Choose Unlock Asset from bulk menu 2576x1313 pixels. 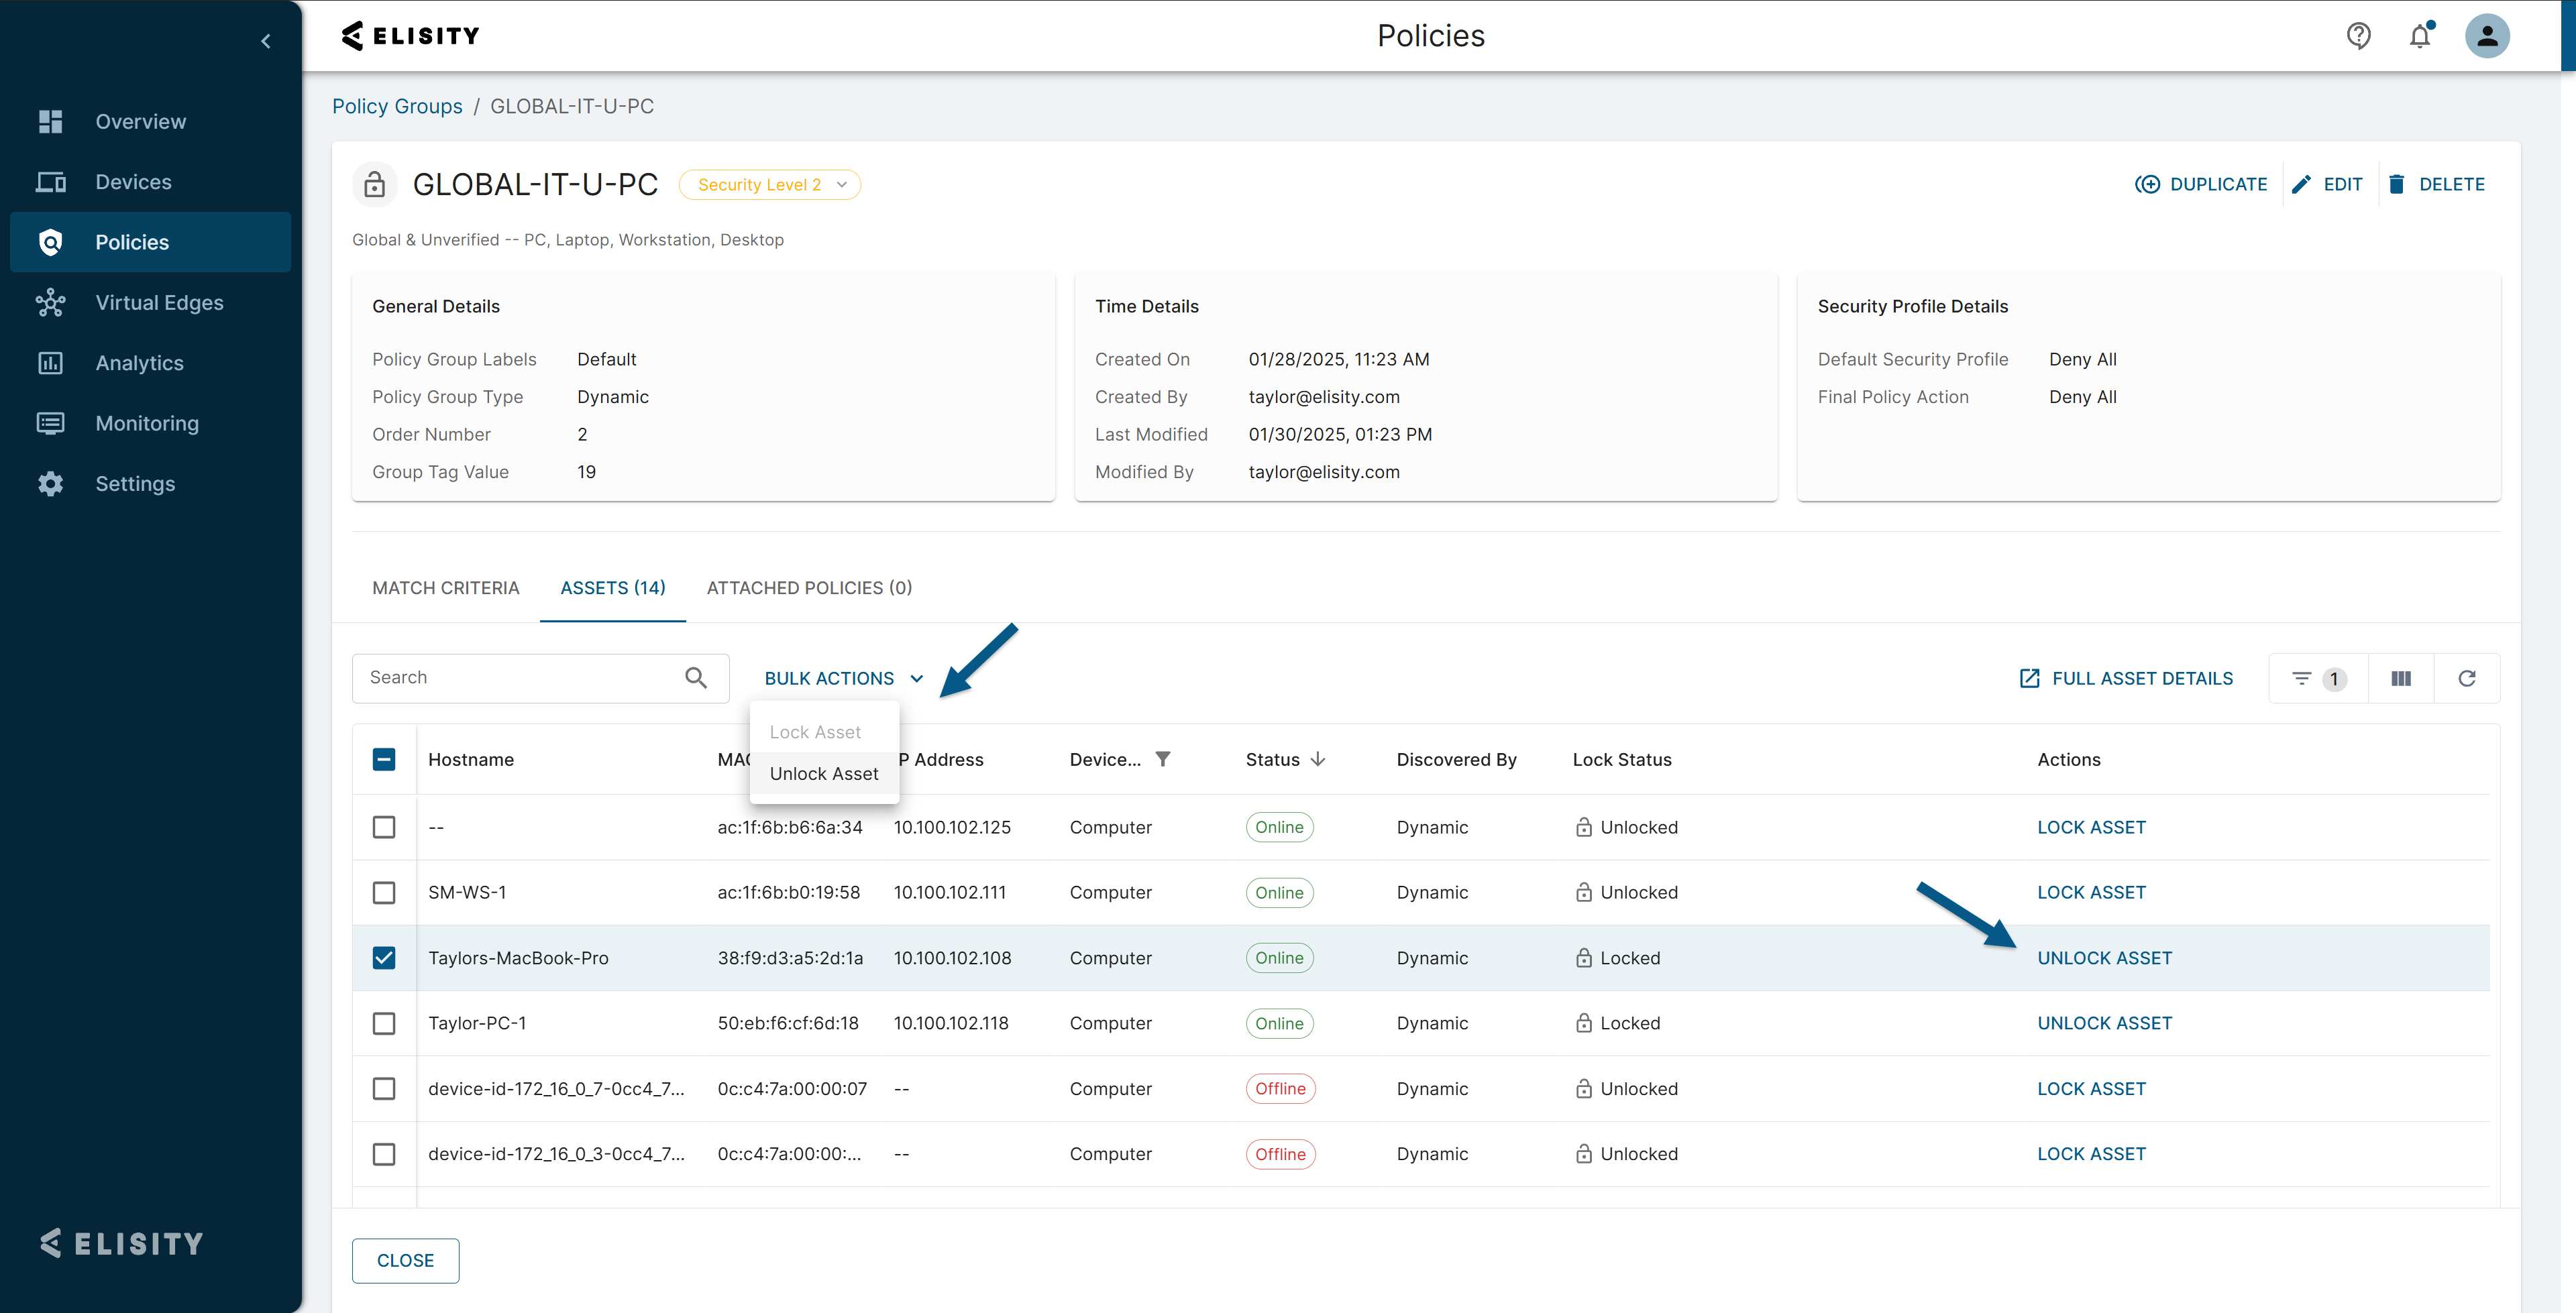coord(824,773)
